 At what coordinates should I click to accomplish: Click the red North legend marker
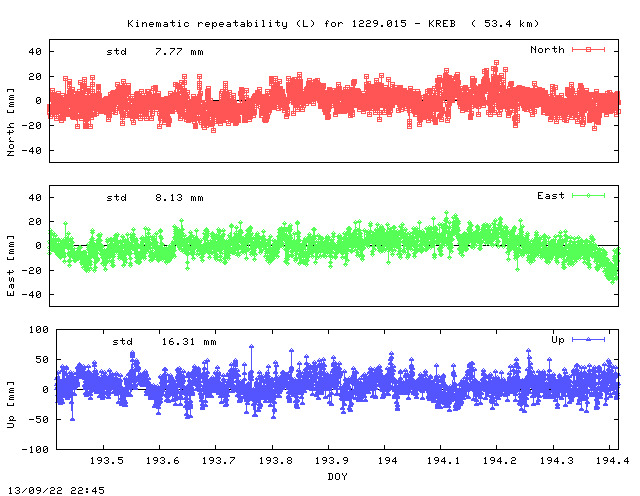click(588, 50)
